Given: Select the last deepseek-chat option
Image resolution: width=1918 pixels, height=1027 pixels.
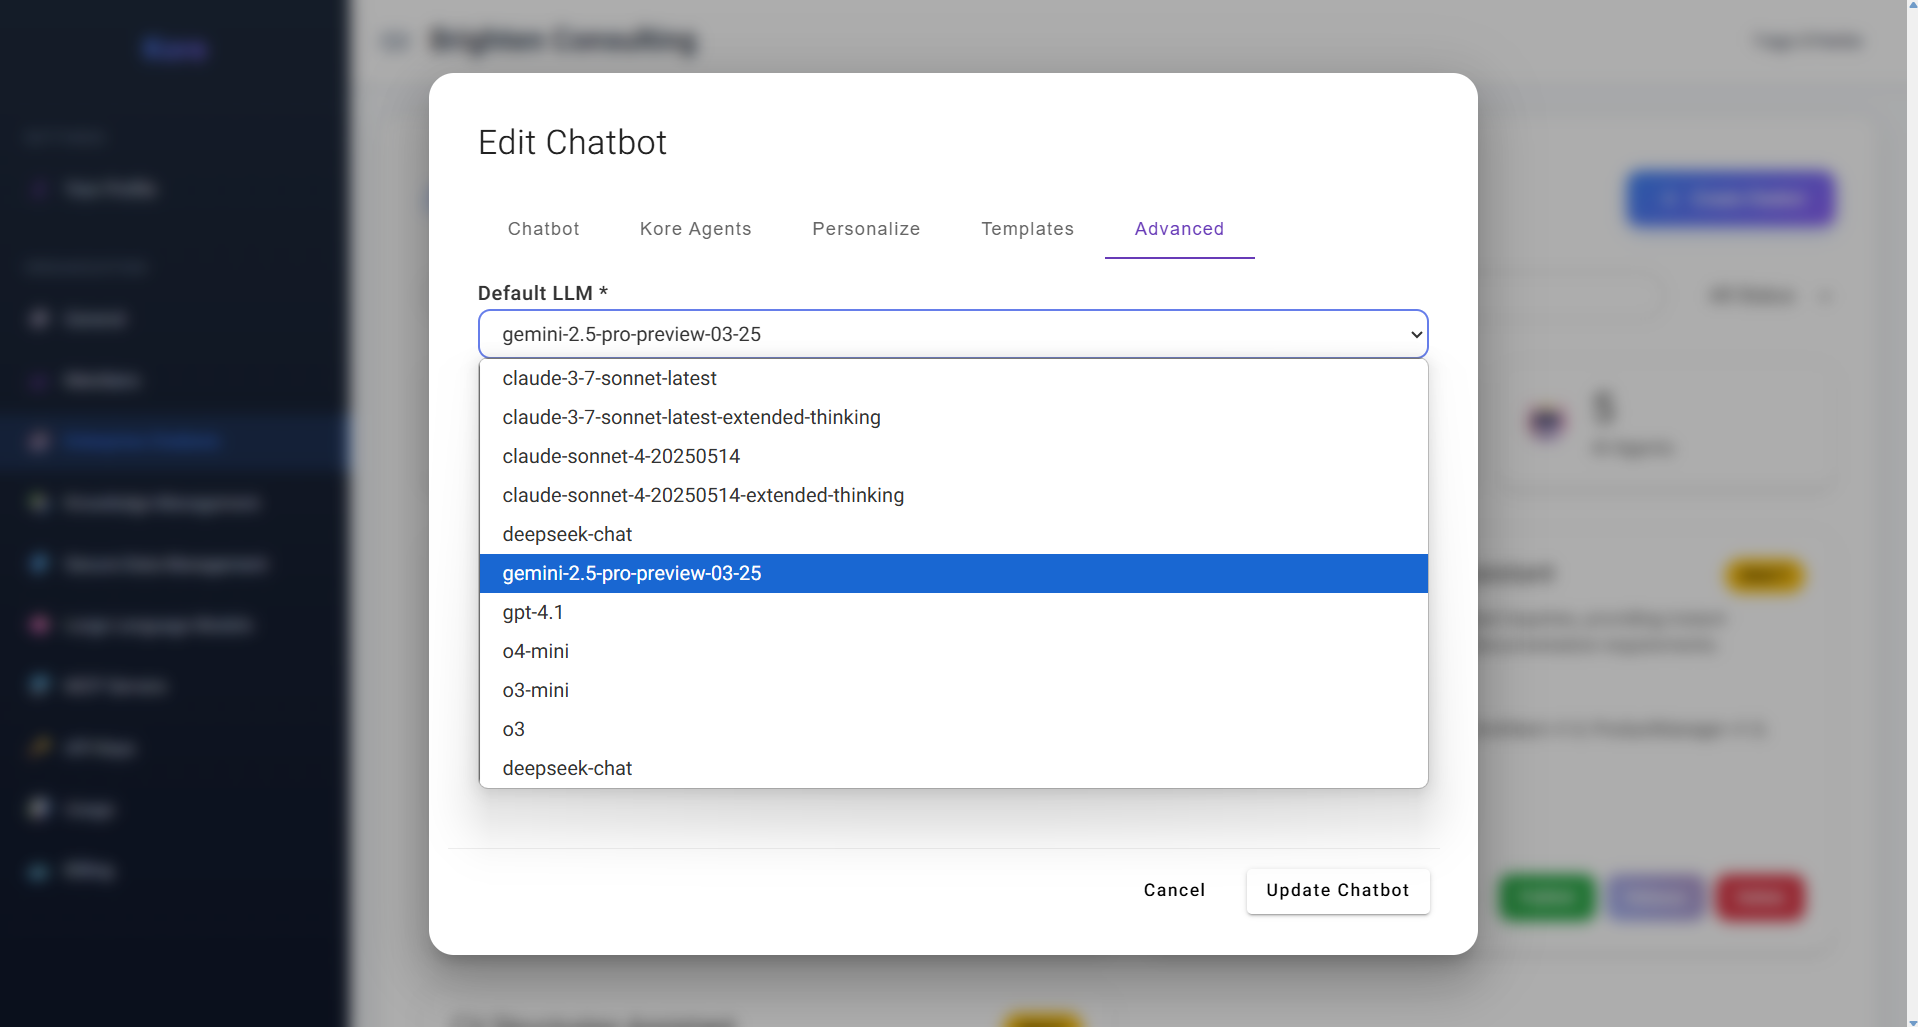Looking at the screenshot, I should [x=953, y=768].
